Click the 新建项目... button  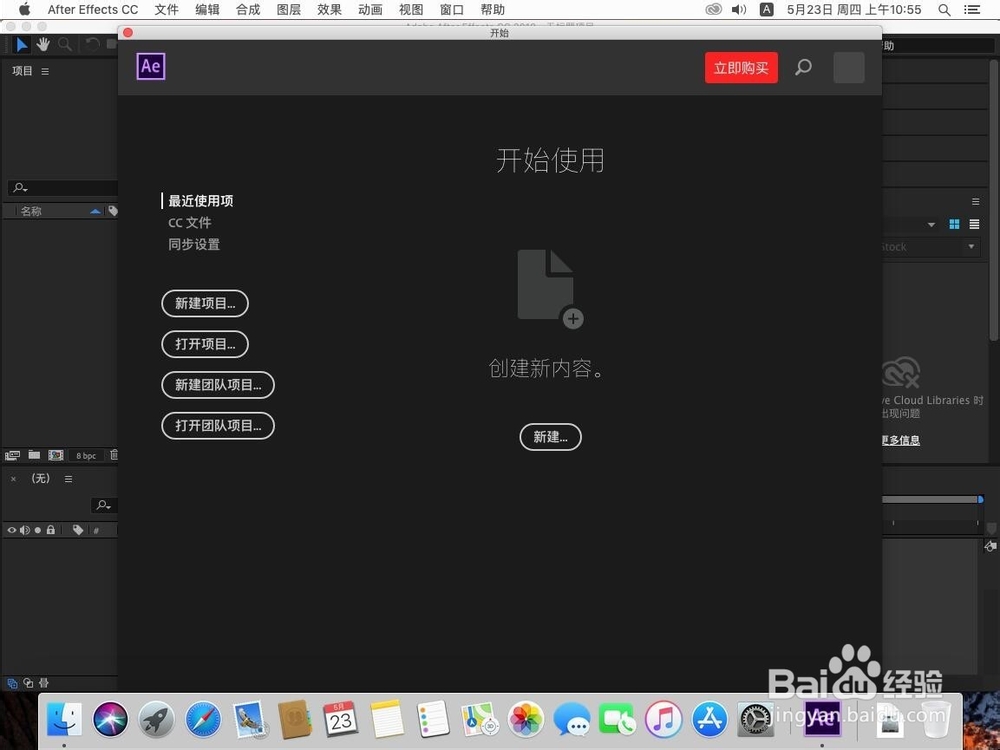click(205, 304)
